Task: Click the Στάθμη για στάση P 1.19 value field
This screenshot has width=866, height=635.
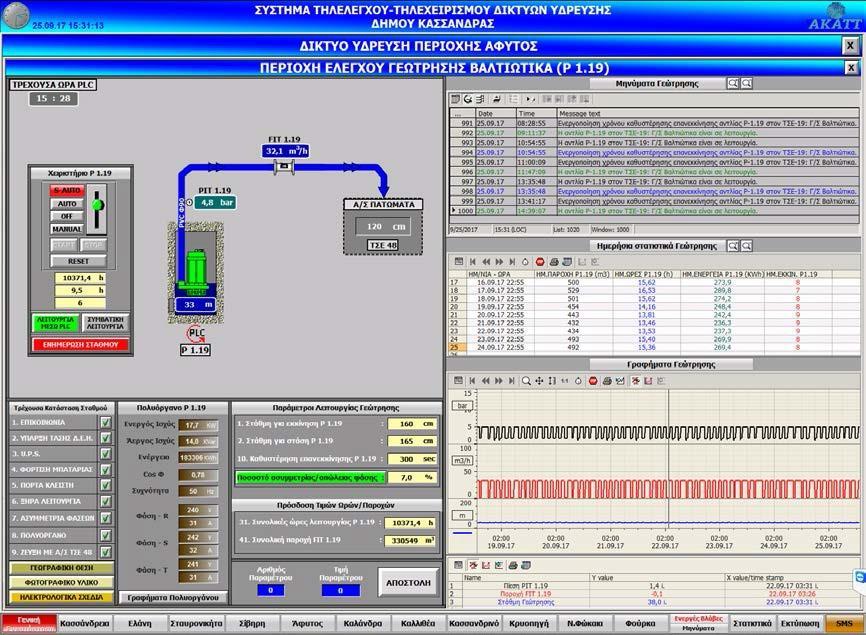Action: point(411,441)
